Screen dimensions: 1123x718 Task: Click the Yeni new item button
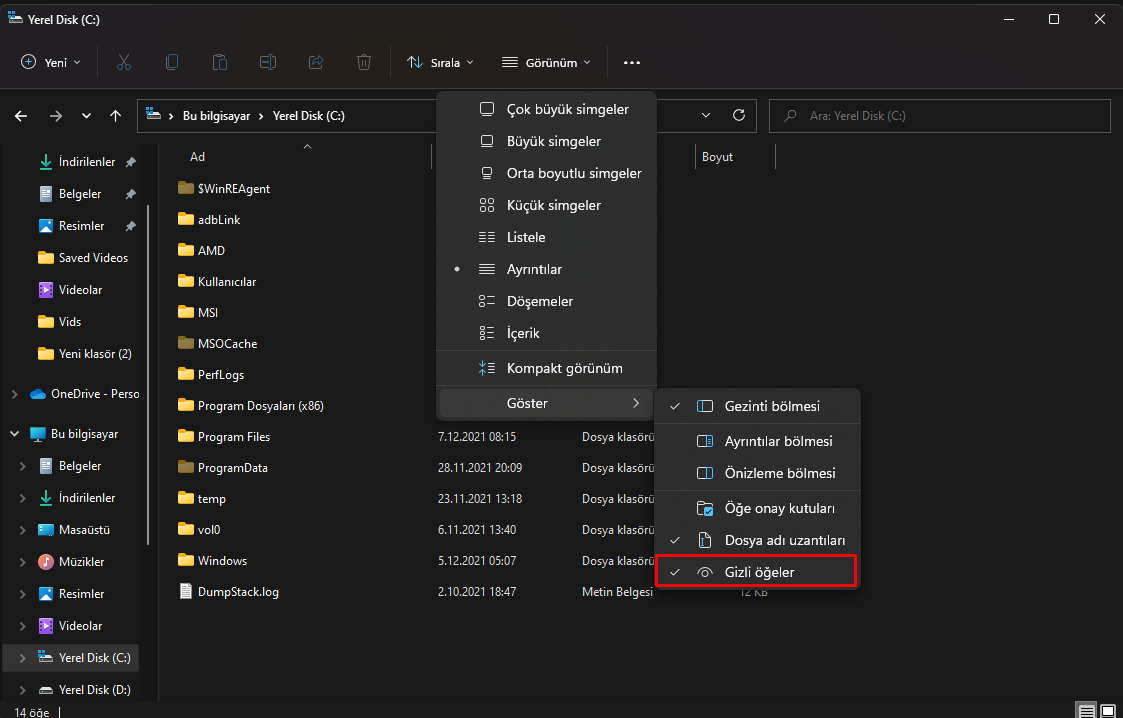click(51, 62)
